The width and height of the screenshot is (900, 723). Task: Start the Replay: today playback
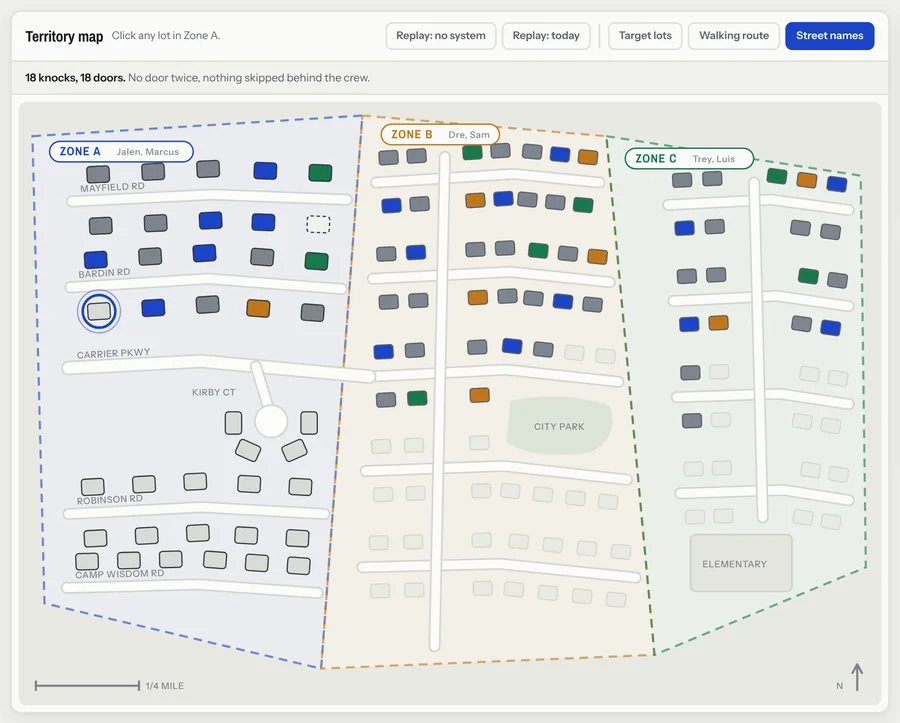point(546,36)
